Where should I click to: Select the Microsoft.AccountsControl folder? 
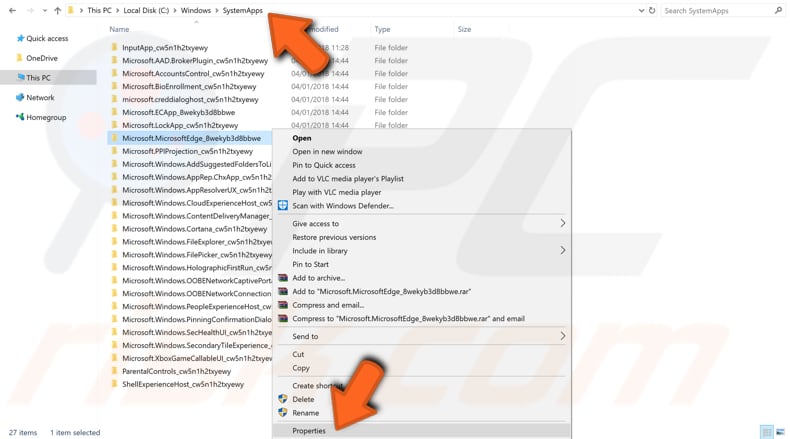[193, 74]
